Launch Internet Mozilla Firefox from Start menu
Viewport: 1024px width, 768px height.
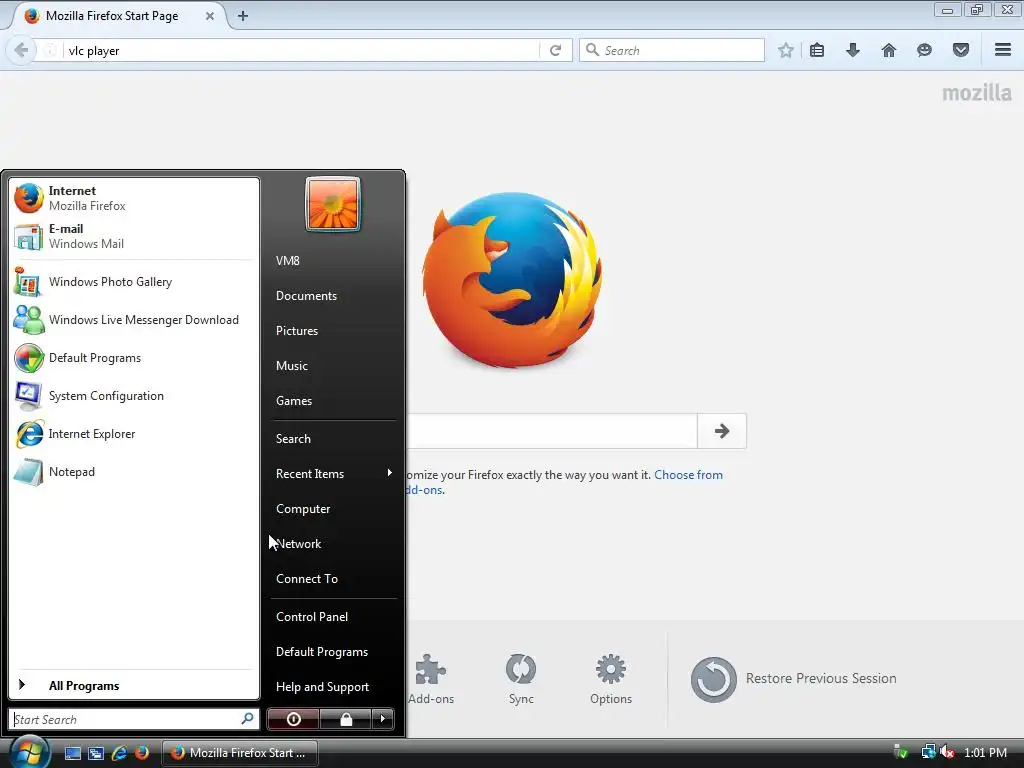134,198
